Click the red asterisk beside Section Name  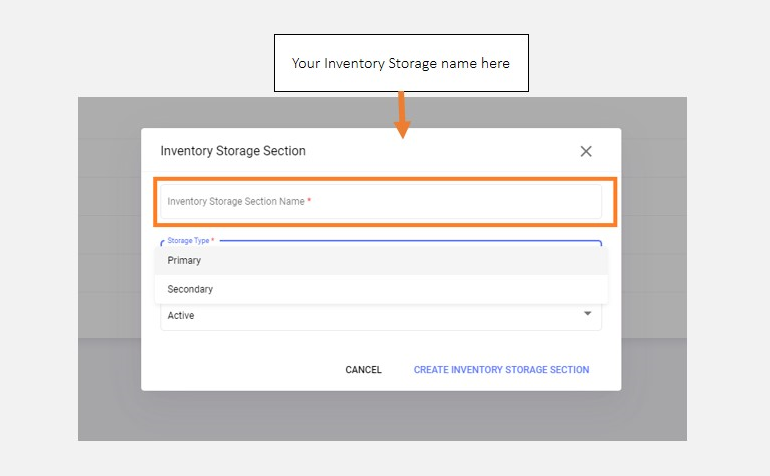point(309,201)
